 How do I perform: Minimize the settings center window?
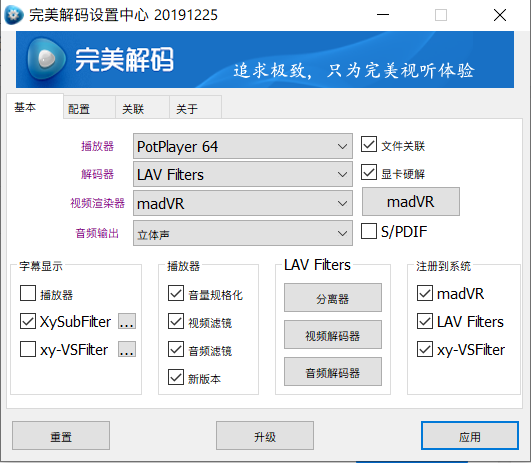tap(383, 15)
